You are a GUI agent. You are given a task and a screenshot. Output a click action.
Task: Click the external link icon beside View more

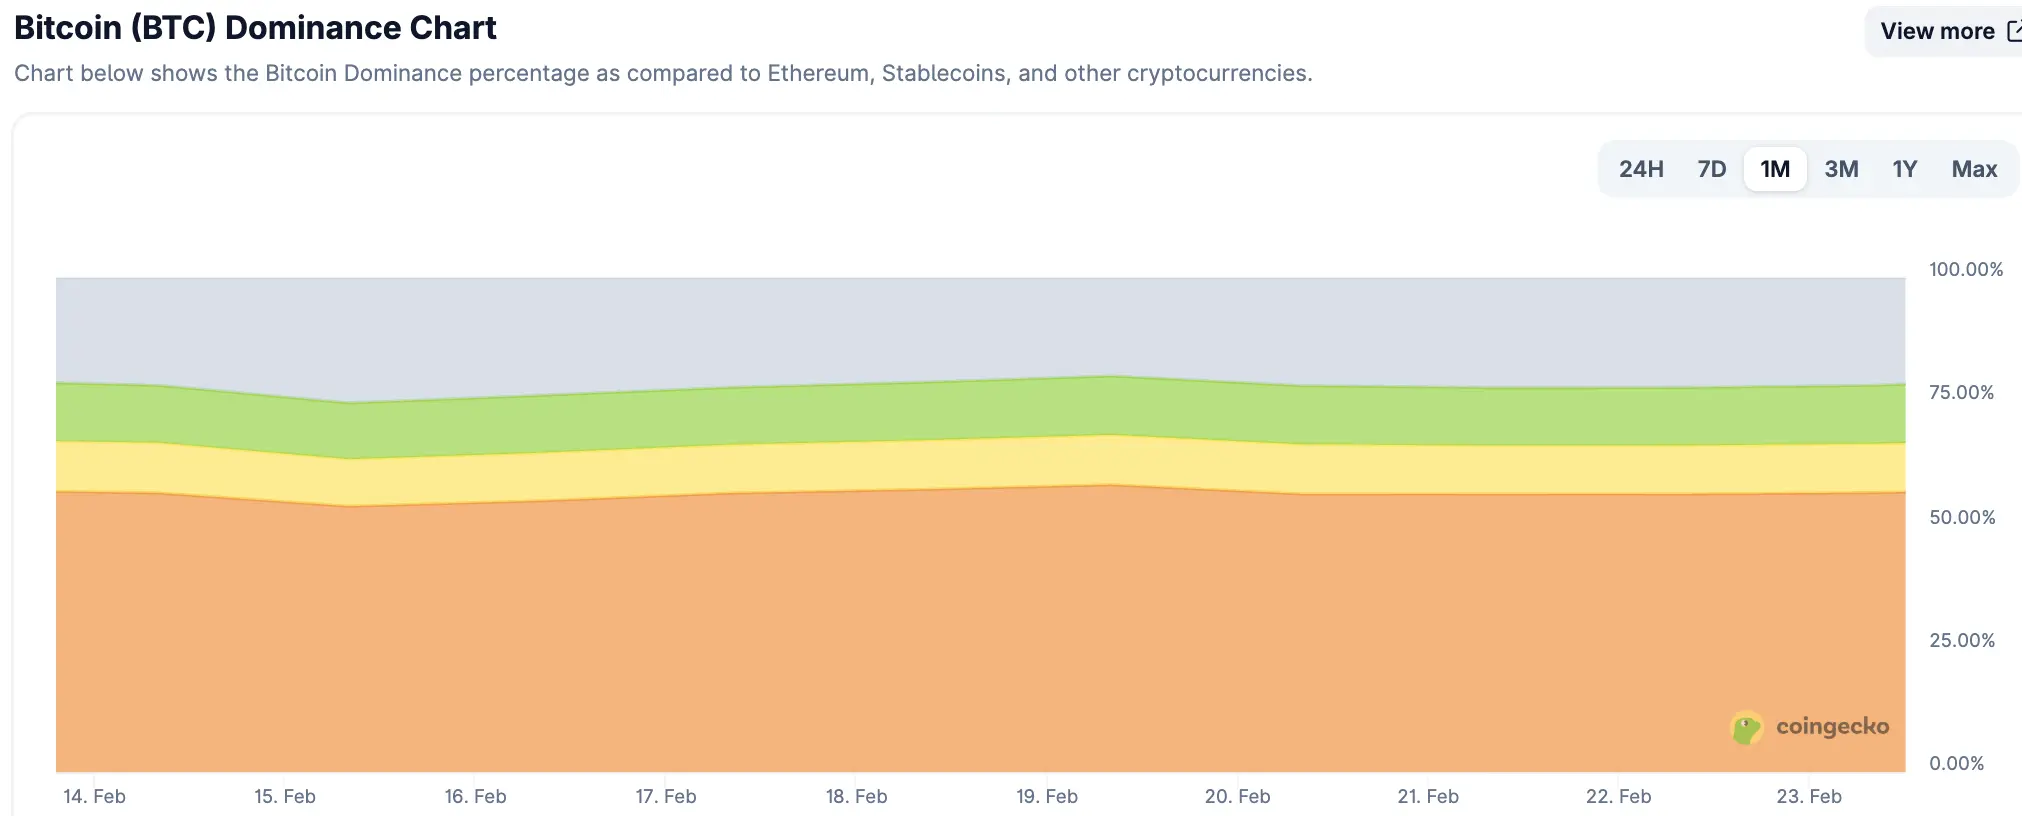(2014, 31)
